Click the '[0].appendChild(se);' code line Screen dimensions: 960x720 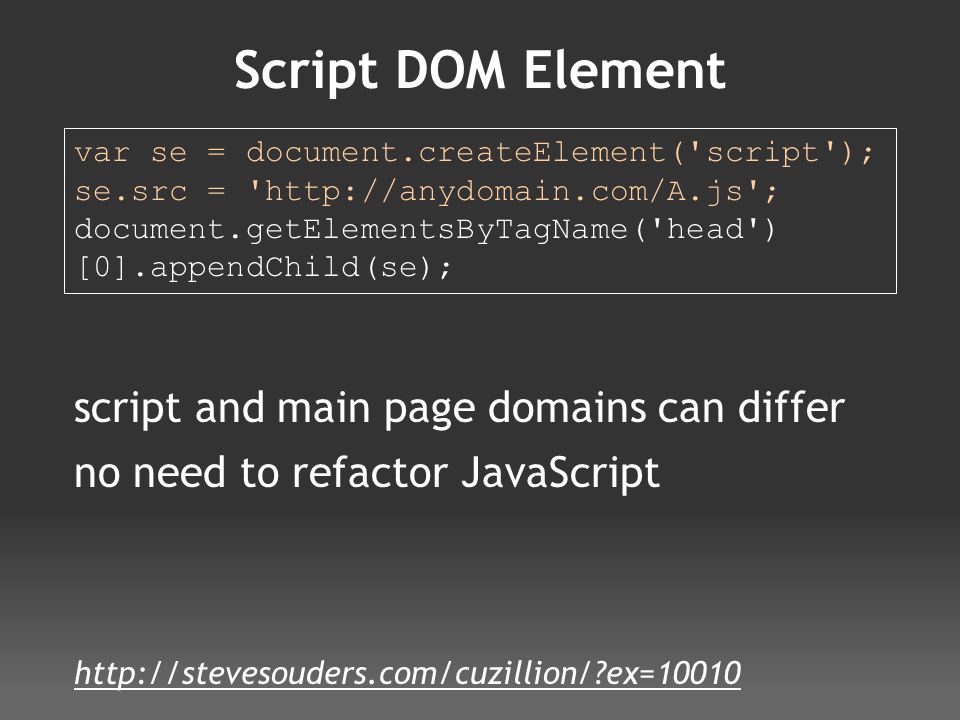[263, 268]
